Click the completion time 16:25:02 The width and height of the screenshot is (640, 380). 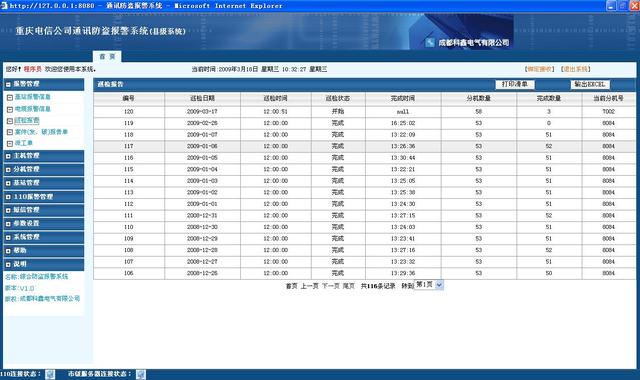point(403,123)
